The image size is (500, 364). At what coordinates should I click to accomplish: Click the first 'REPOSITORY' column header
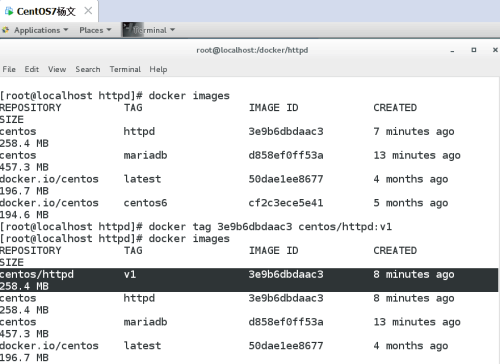tap(30, 108)
